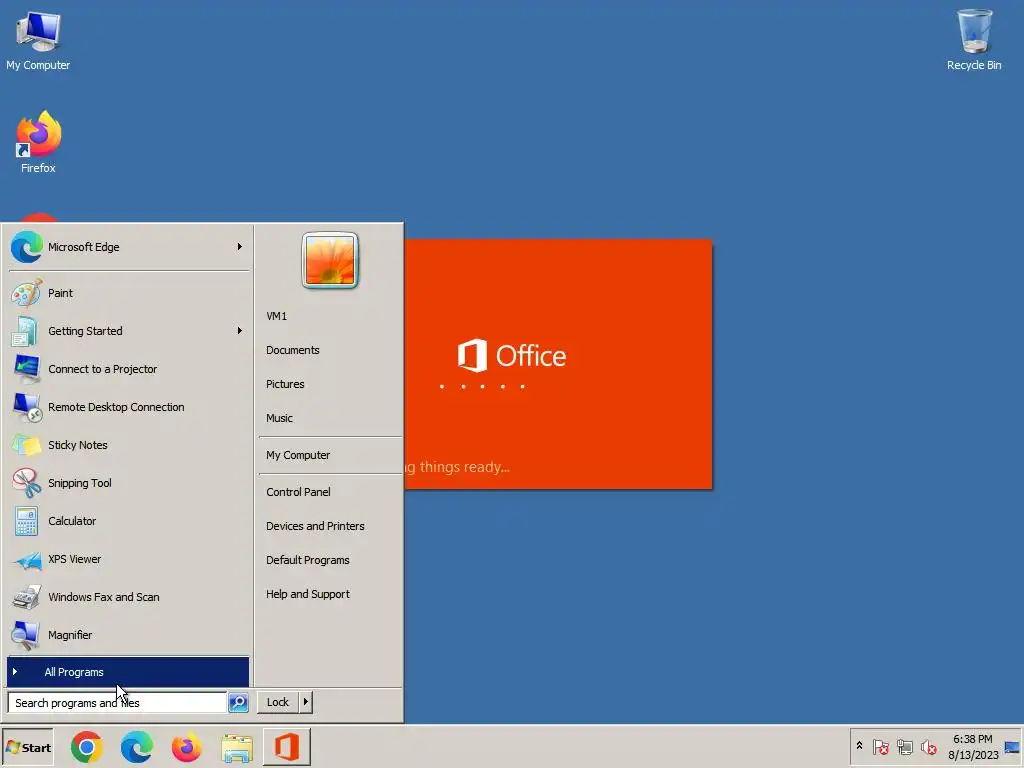This screenshot has height=768, width=1024.
Task: Click the network tray icon
Action: [x=904, y=746]
